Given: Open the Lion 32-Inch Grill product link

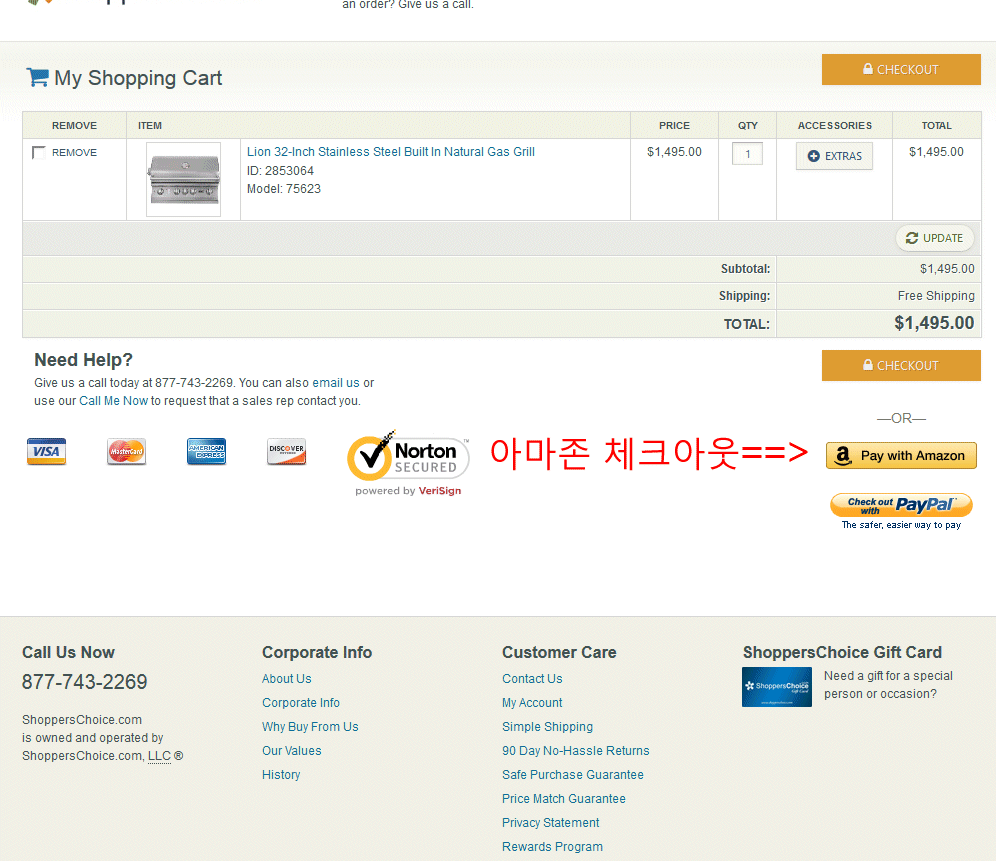Looking at the screenshot, I should (390, 152).
